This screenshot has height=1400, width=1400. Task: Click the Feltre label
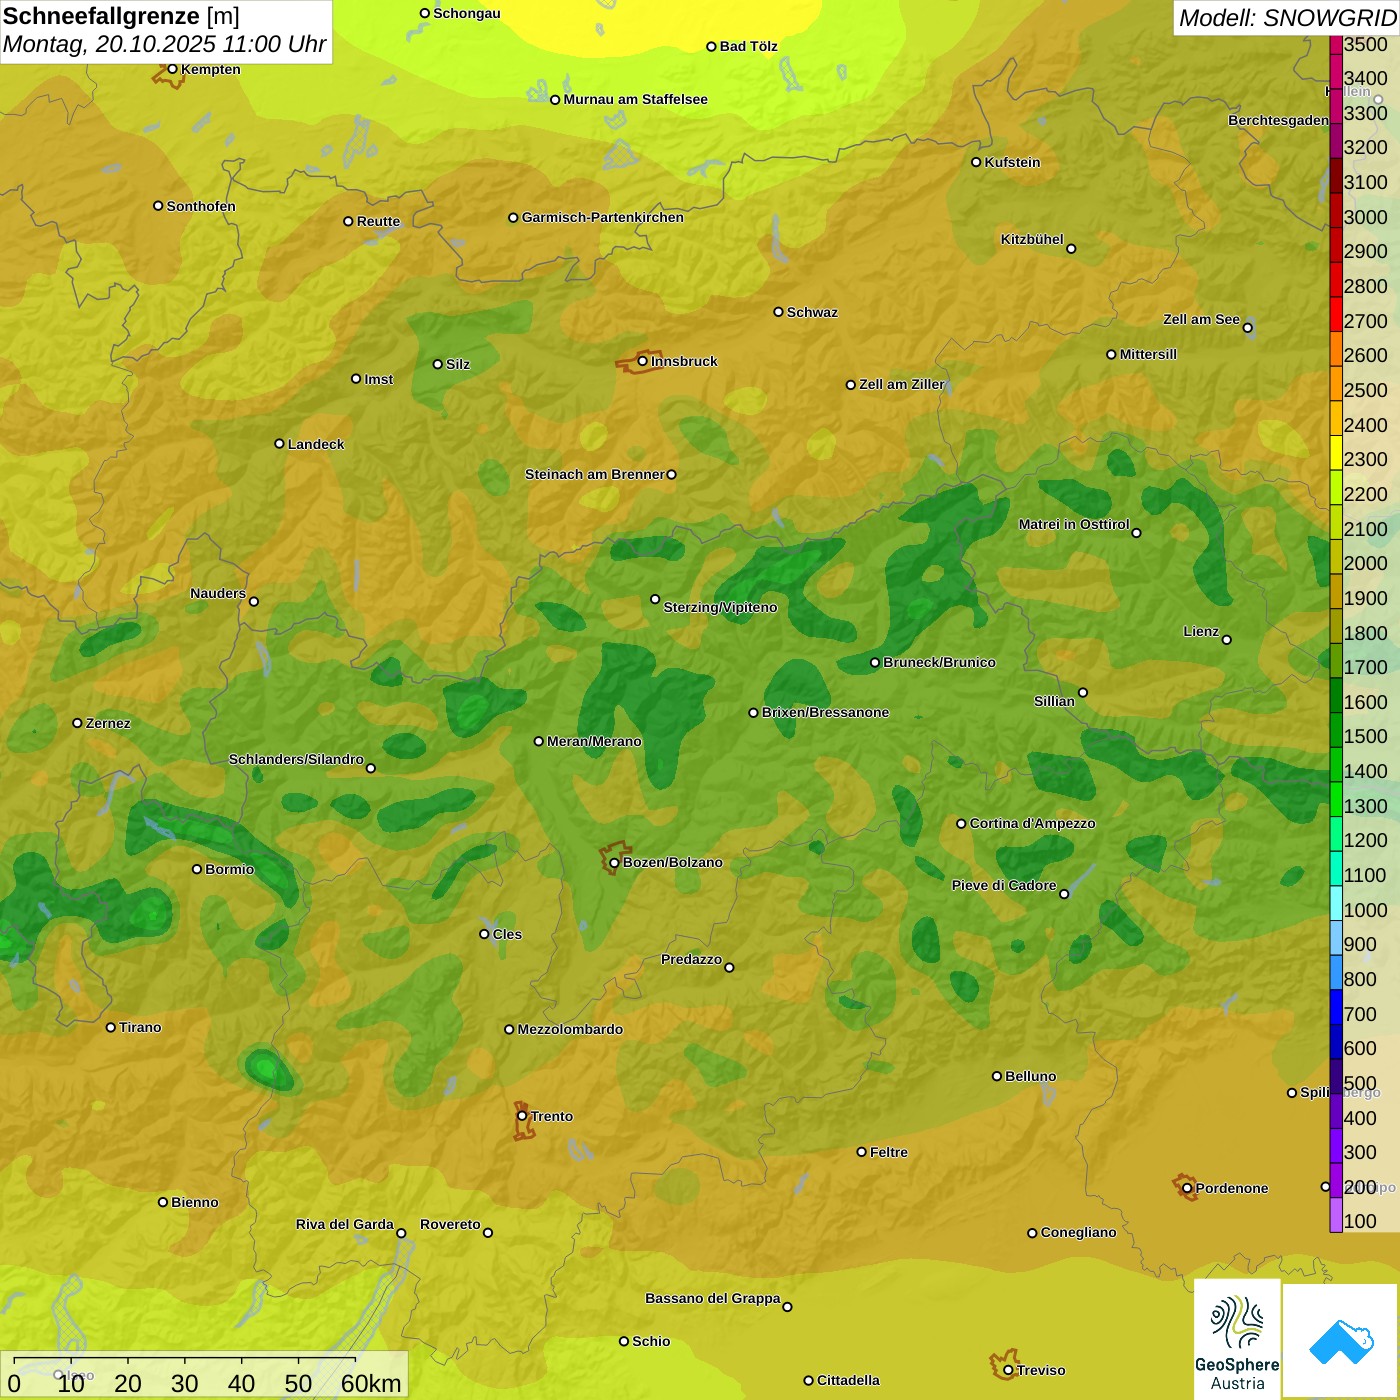click(x=889, y=1152)
